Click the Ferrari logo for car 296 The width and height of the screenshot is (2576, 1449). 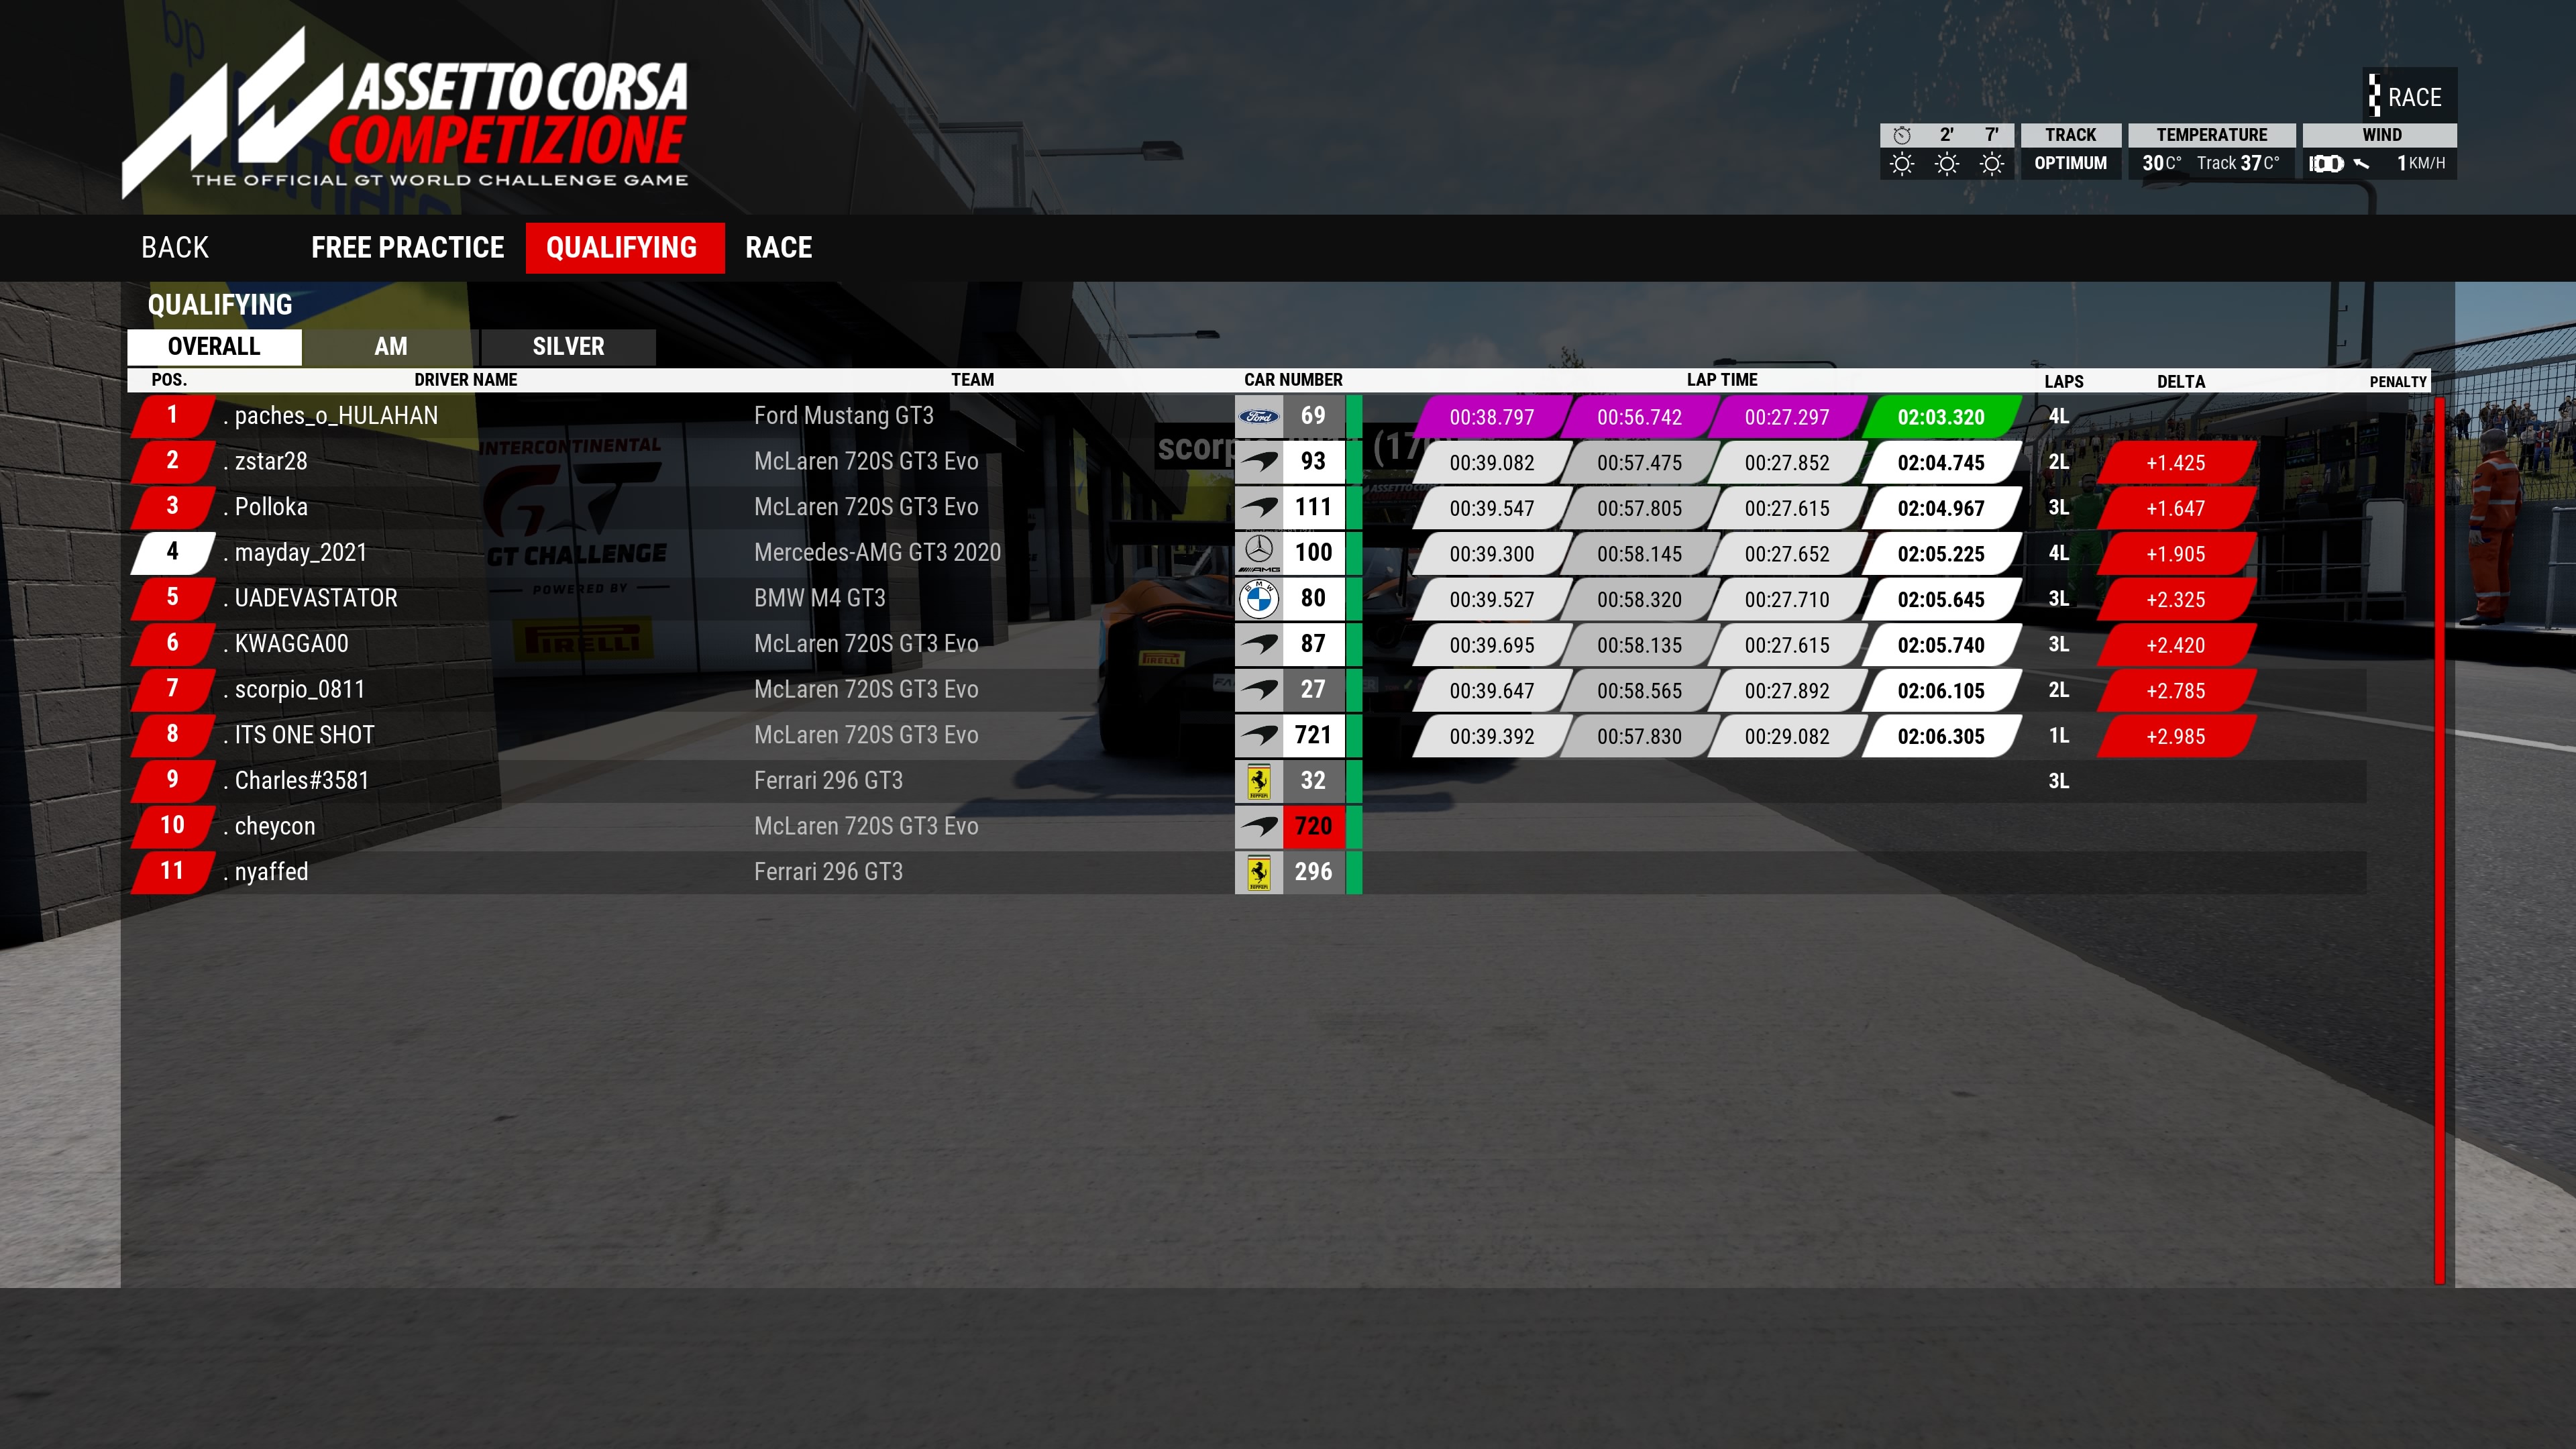coord(1259,873)
